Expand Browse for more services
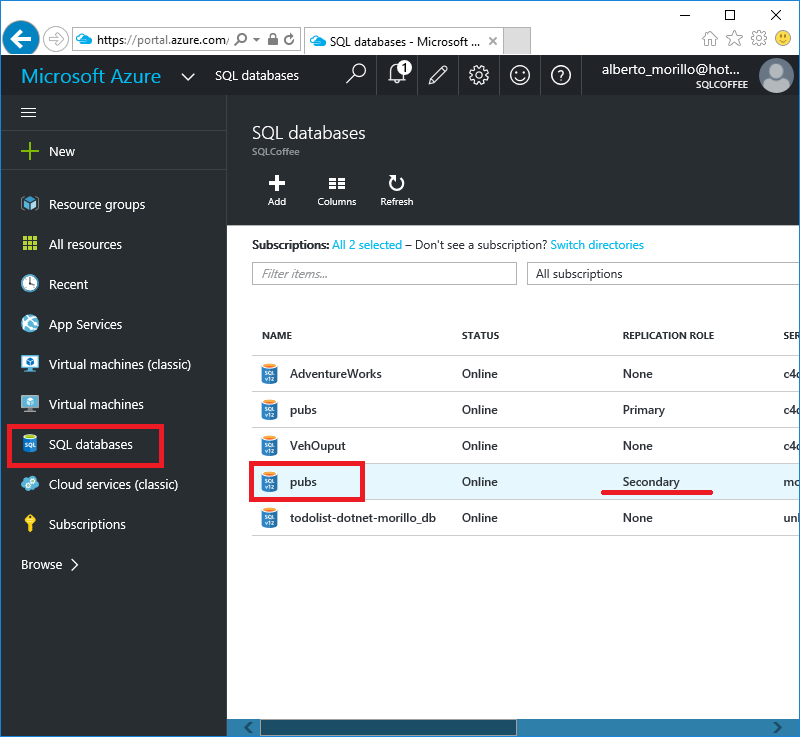The height and width of the screenshot is (737, 800). pos(50,565)
